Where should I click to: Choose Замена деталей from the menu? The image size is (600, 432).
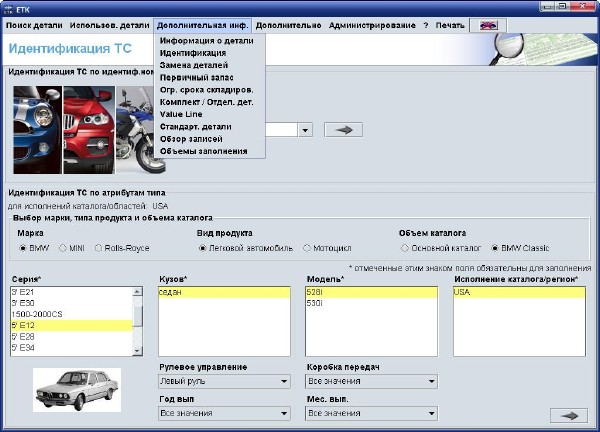[193, 65]
